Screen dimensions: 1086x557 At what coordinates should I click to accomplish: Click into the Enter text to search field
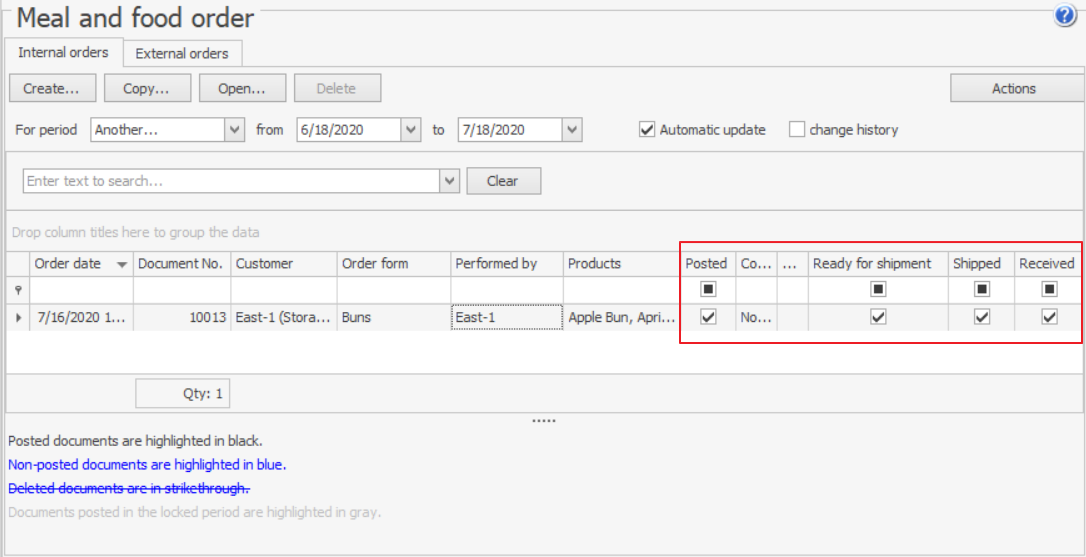(x=230, y=181)
